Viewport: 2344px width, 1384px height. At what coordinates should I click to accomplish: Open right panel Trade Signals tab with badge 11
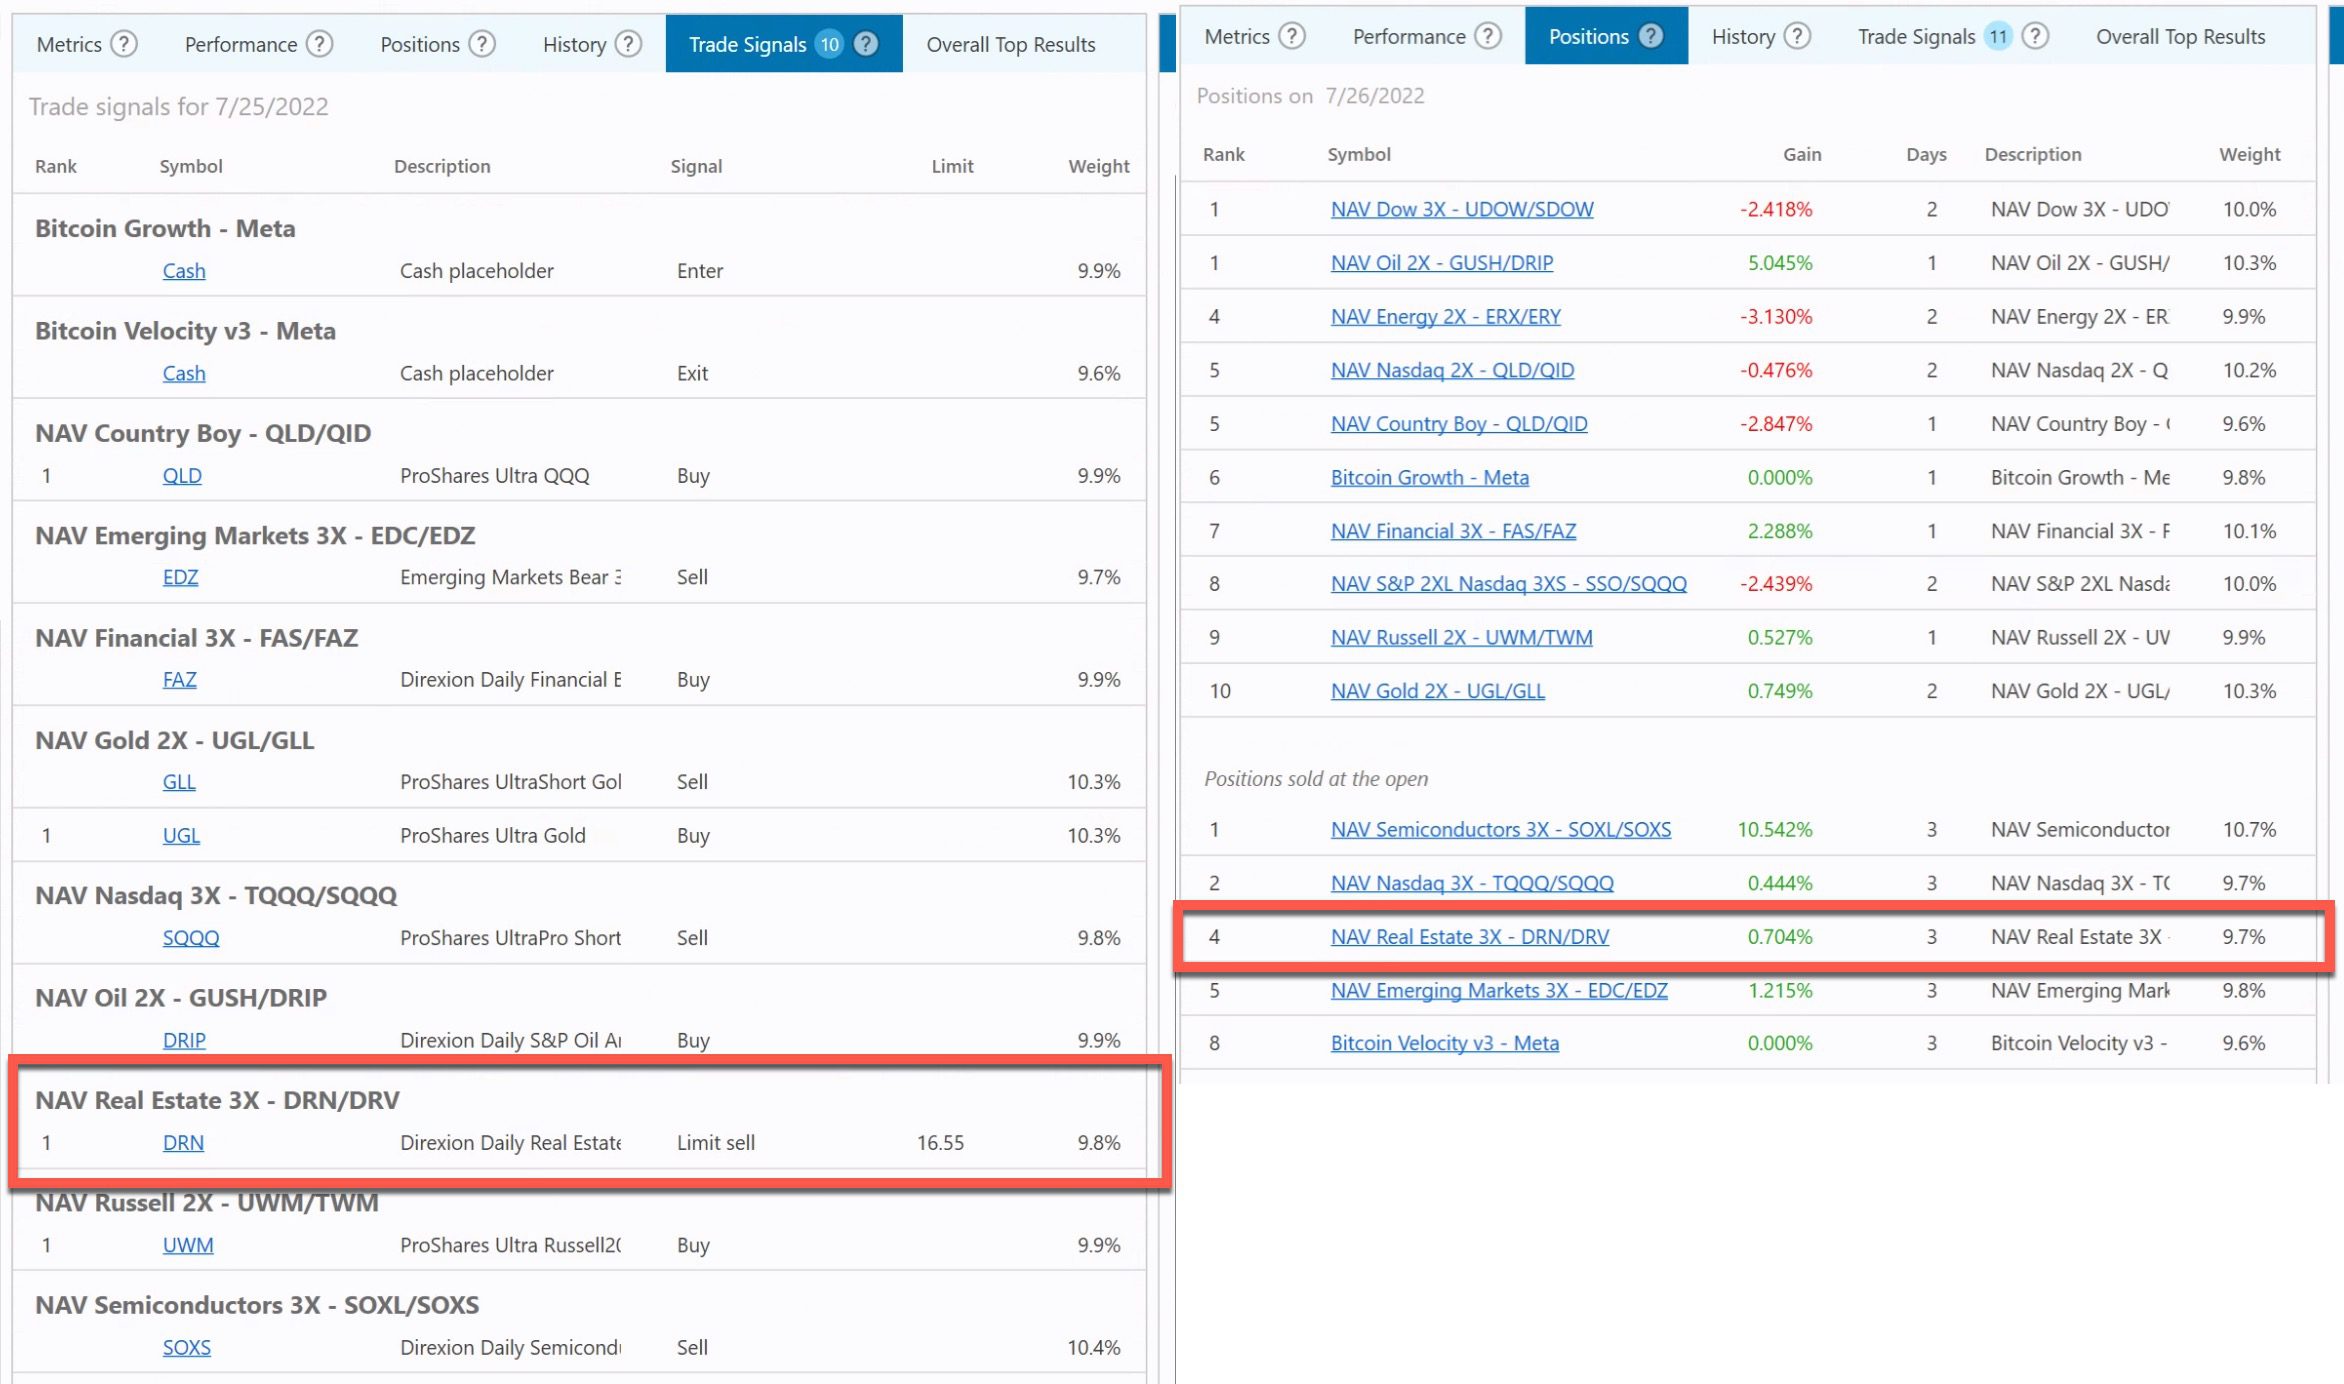pyautogui.click(x=1917, y=37)
